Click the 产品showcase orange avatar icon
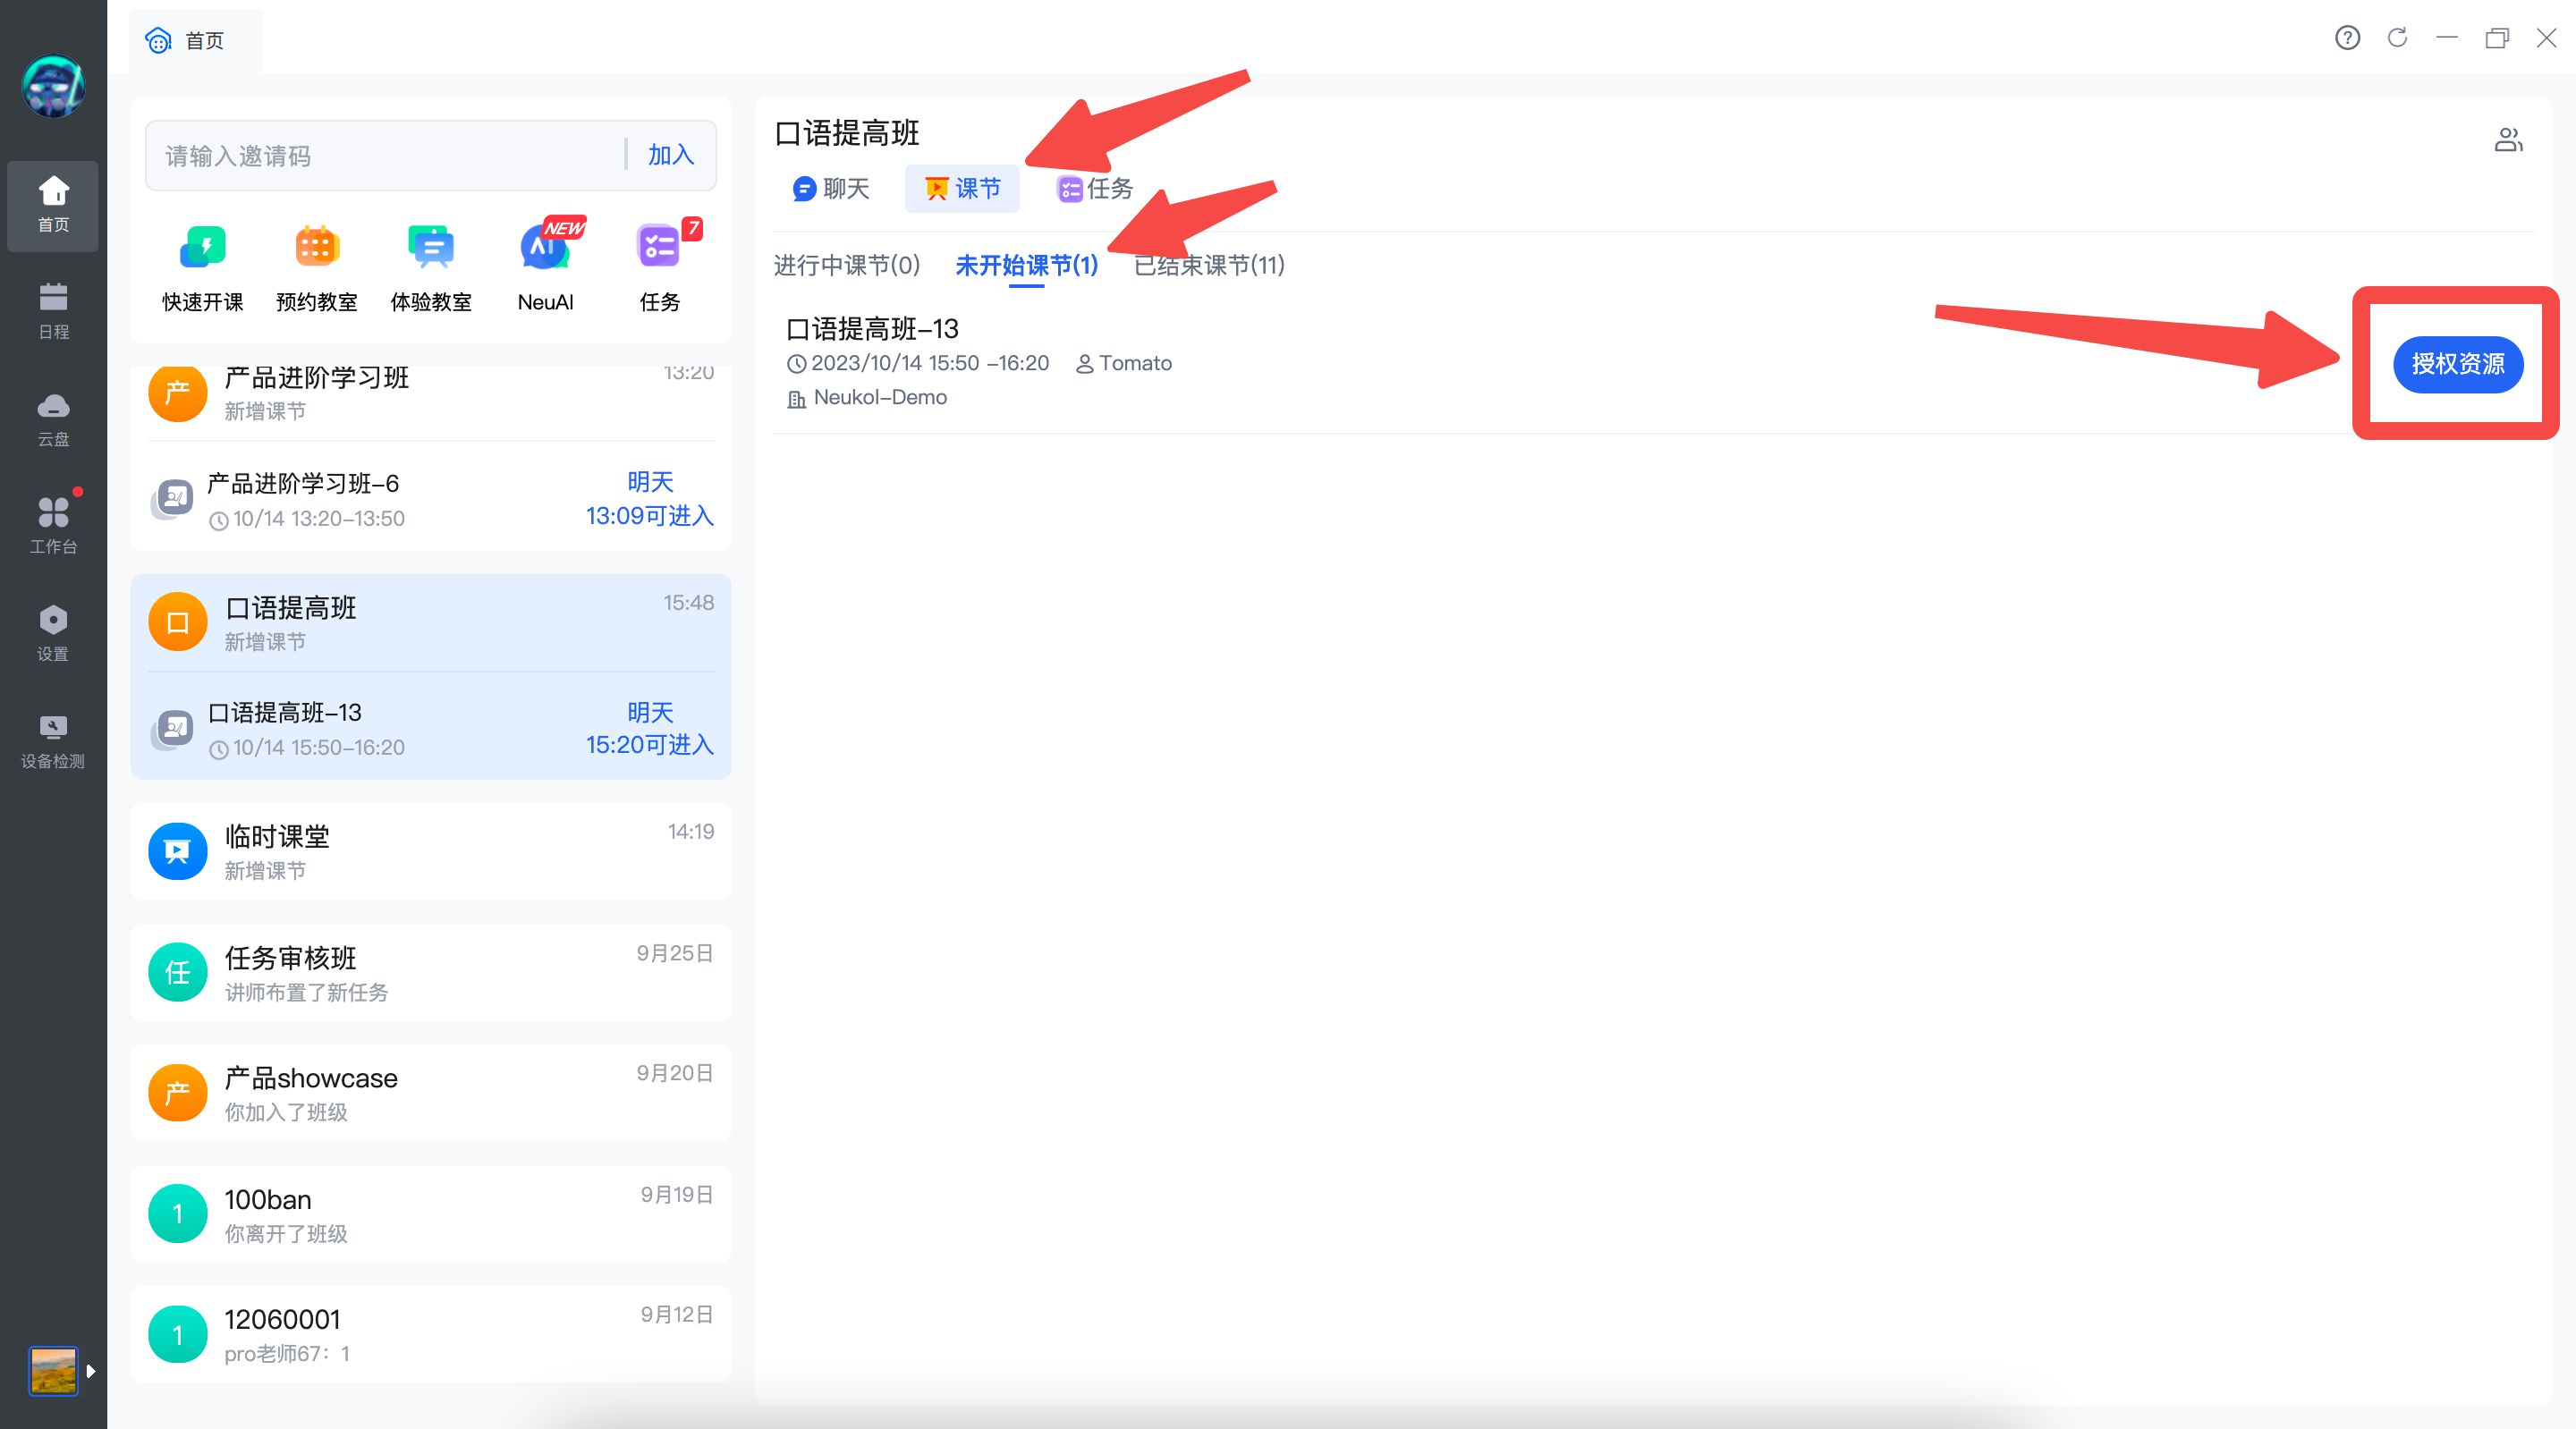The width and height of the screenshot is (2576, 1429). click(178, 1092)
